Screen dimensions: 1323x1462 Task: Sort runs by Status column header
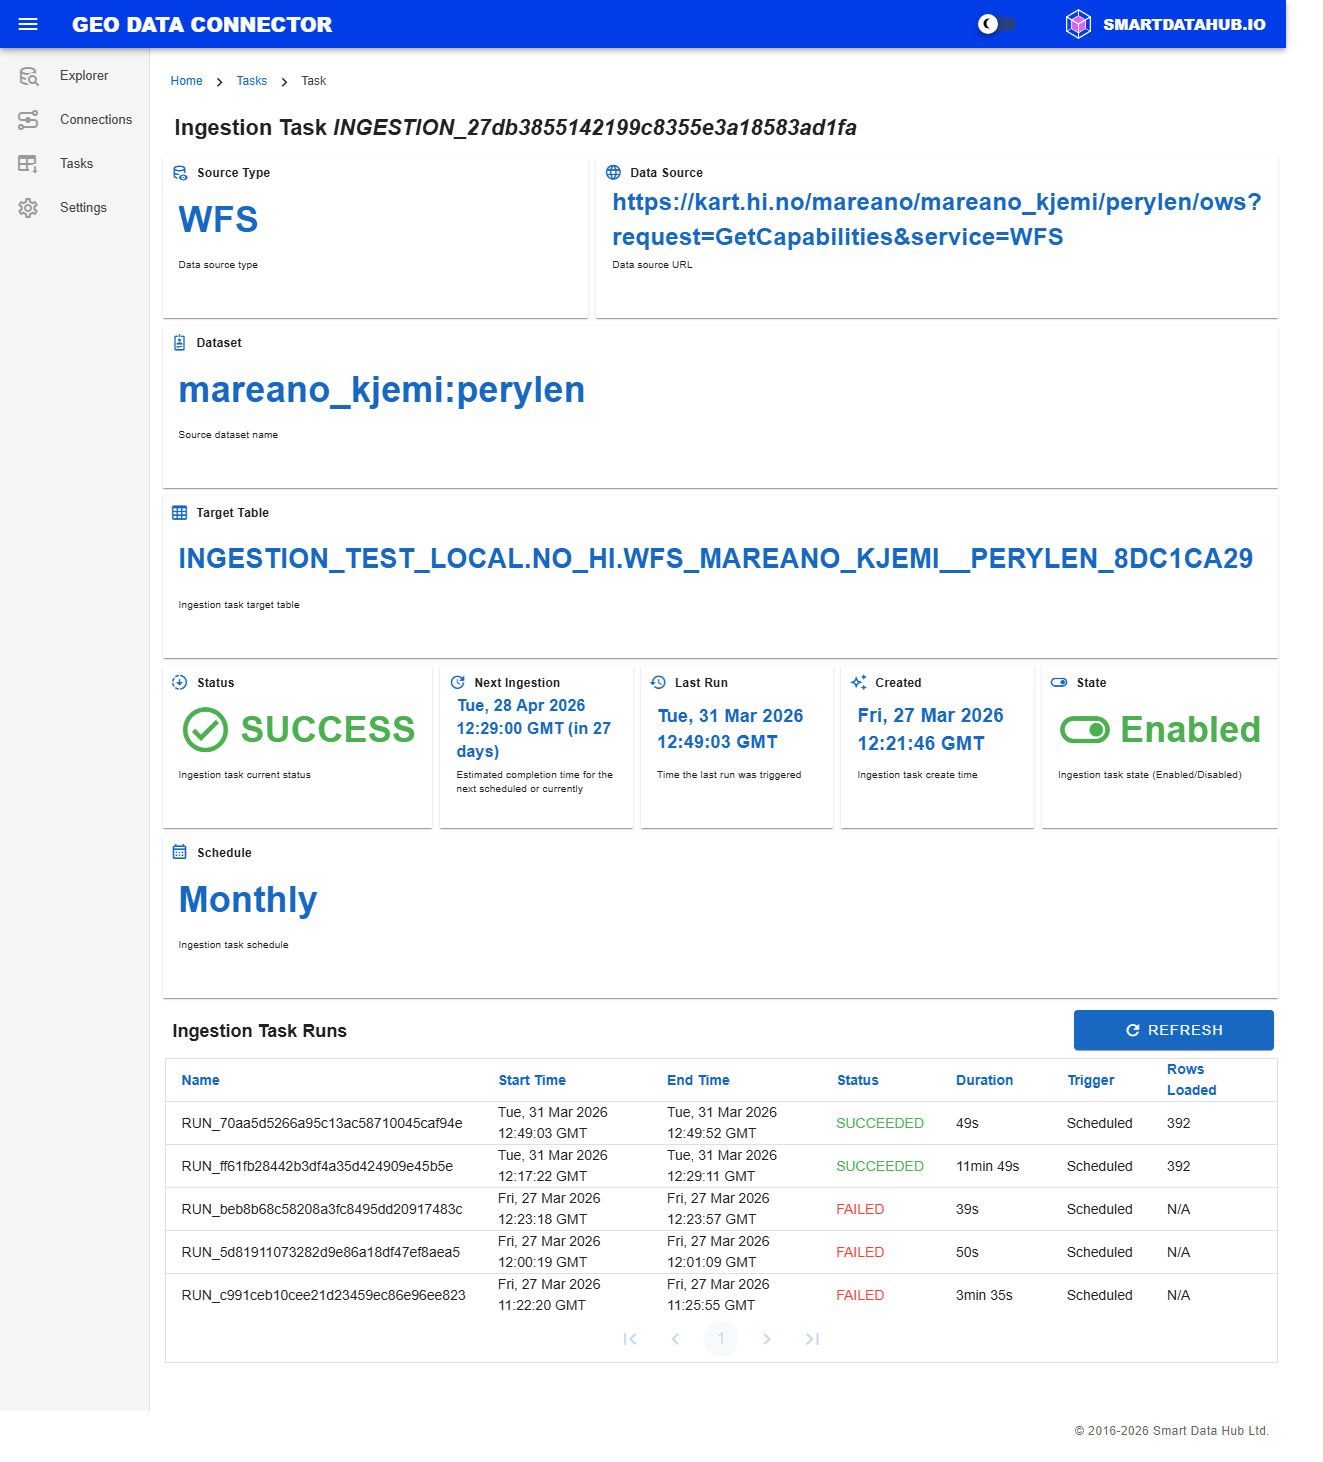858,1080
